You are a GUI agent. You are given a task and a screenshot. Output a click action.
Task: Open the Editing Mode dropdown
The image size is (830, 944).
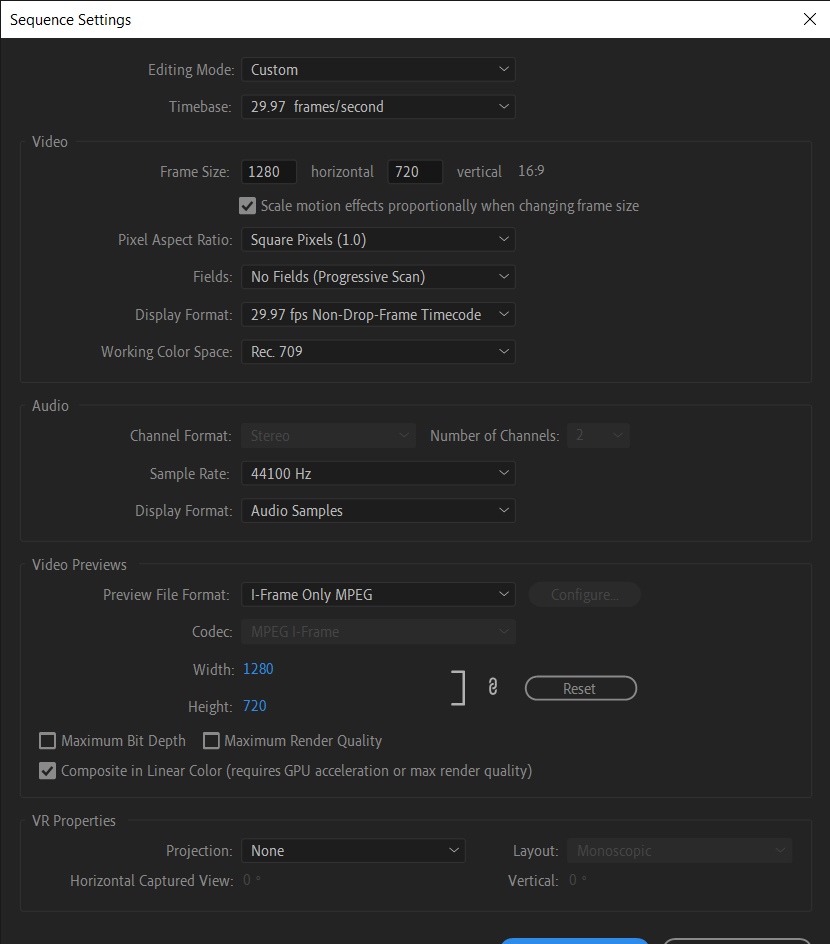click(x=378, y=70)
